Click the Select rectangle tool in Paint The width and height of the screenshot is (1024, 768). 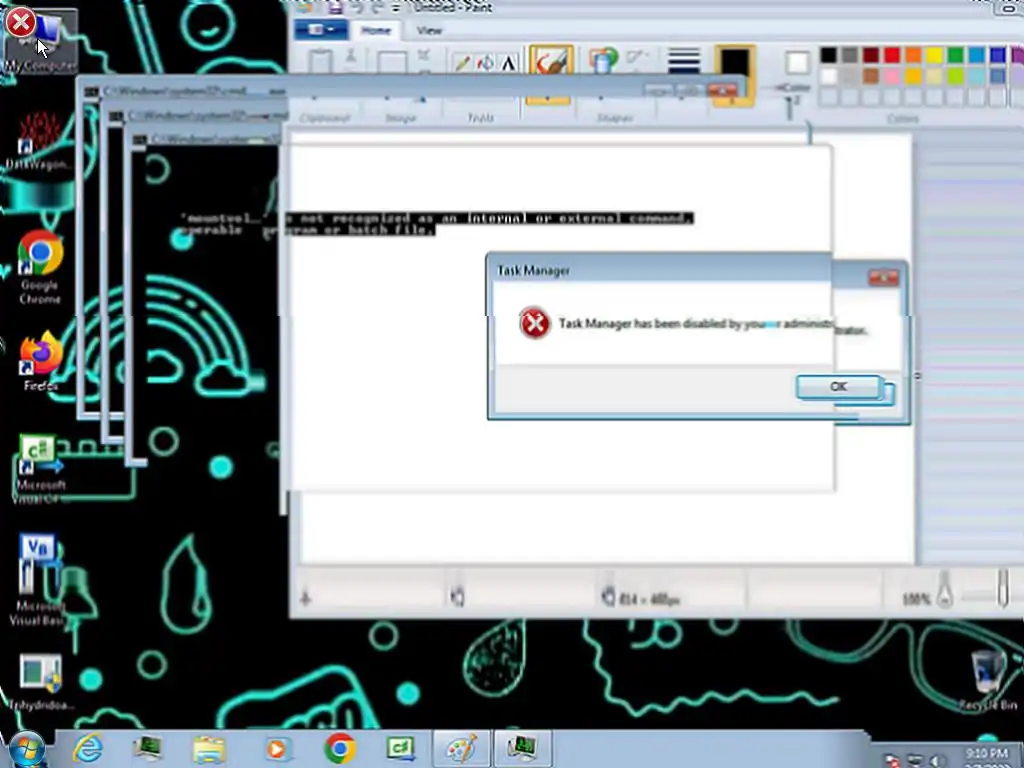[392, 63]
